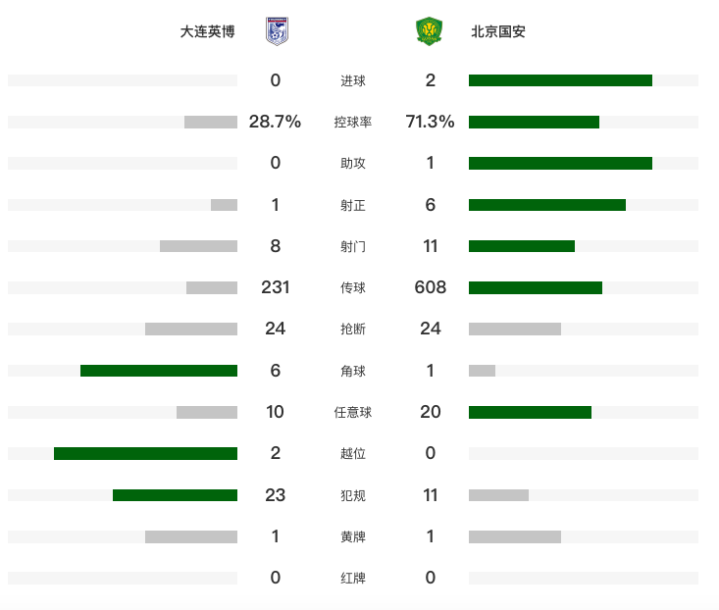This screenshot has height=610, width=719.
Task: Click the 大连英博 team crest icon
Action: 277,31
